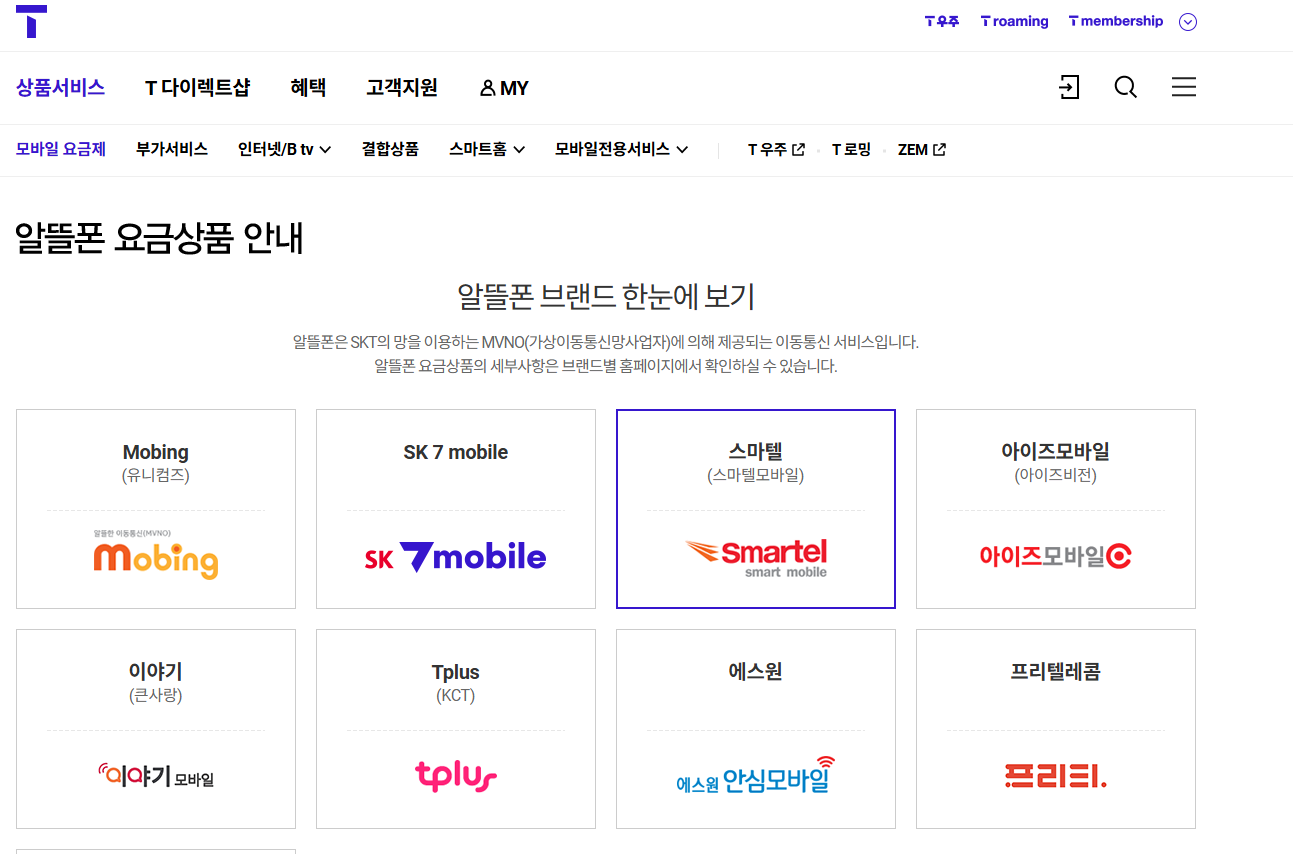1293x854 pixels.
Task: Click the SK 7 mobile card title
Action: point(456,452)
